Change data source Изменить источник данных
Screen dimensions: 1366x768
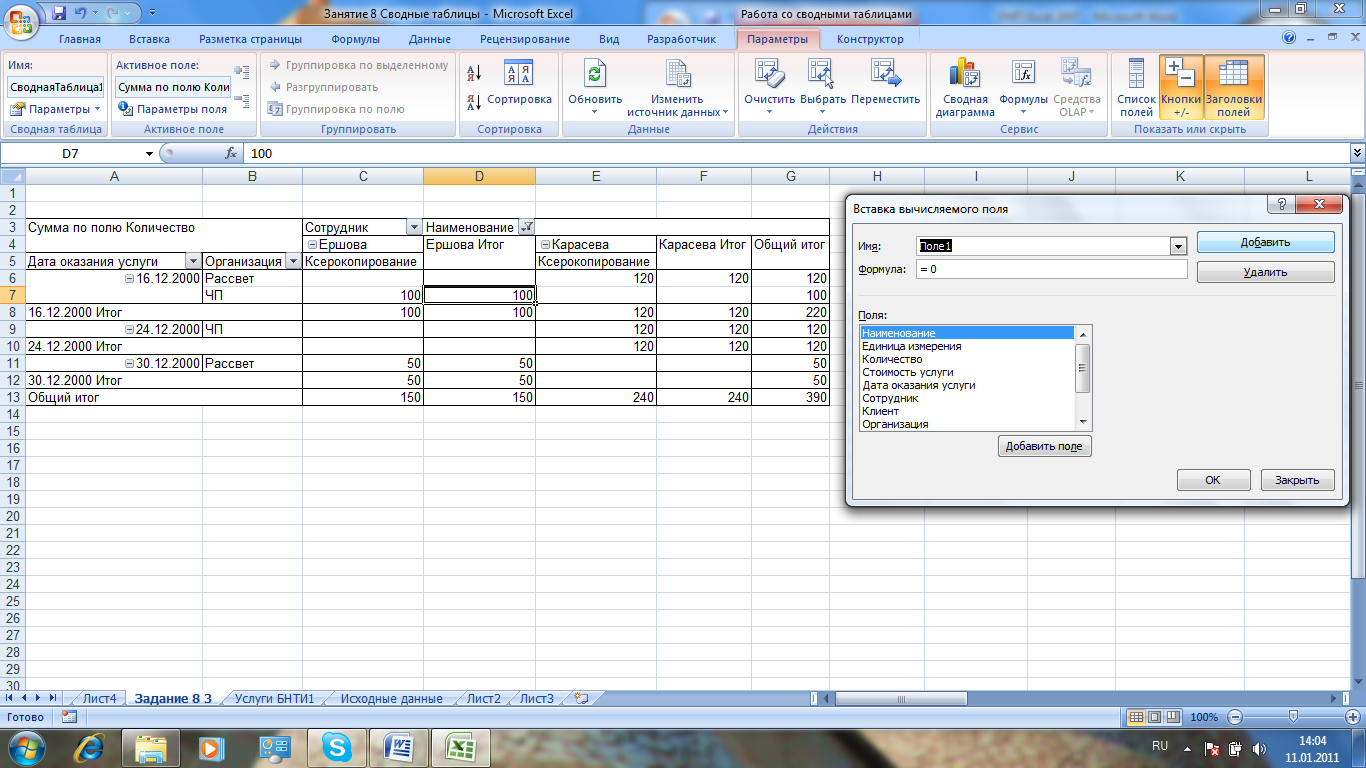coord(677,87)
